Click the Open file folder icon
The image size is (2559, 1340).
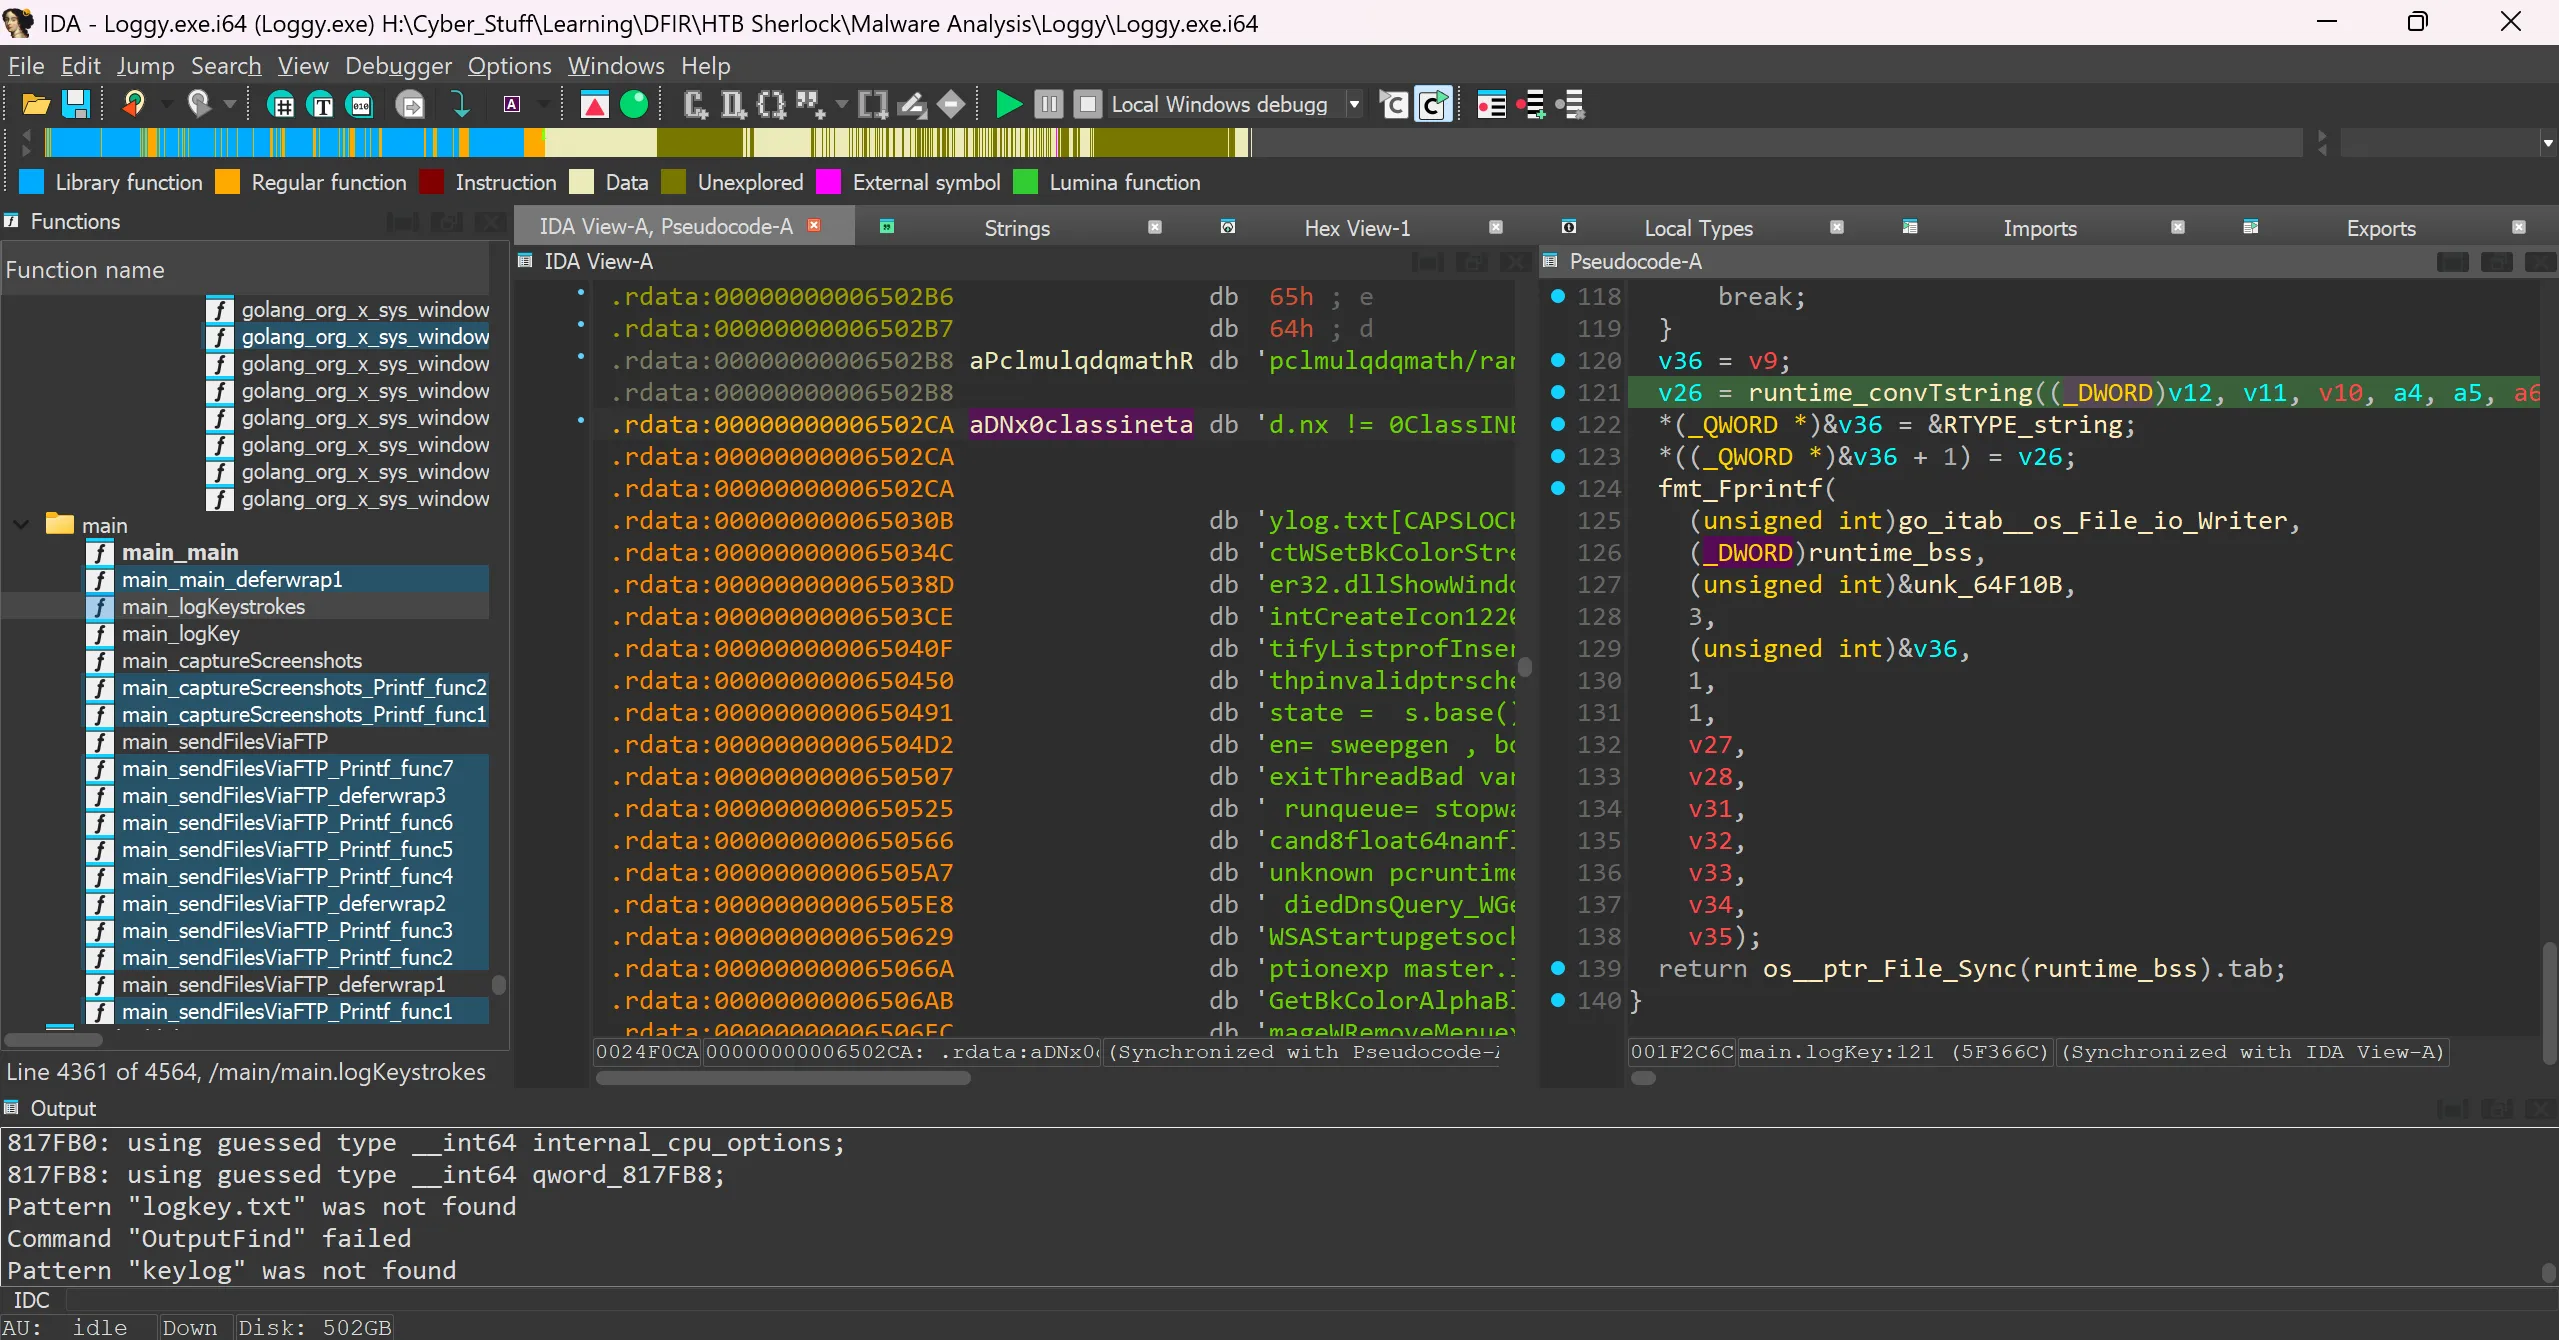click(36, 104)
